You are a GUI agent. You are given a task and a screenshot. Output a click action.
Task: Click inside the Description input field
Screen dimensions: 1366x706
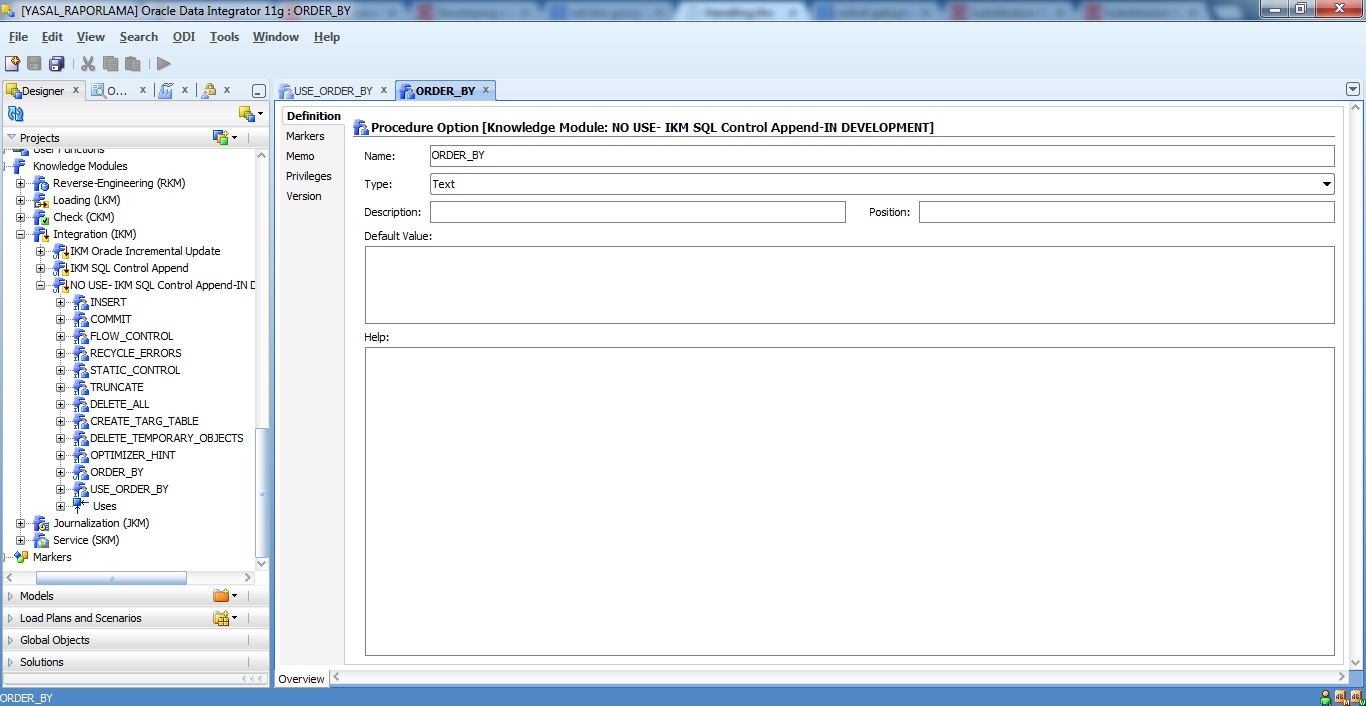click(636, 211)
